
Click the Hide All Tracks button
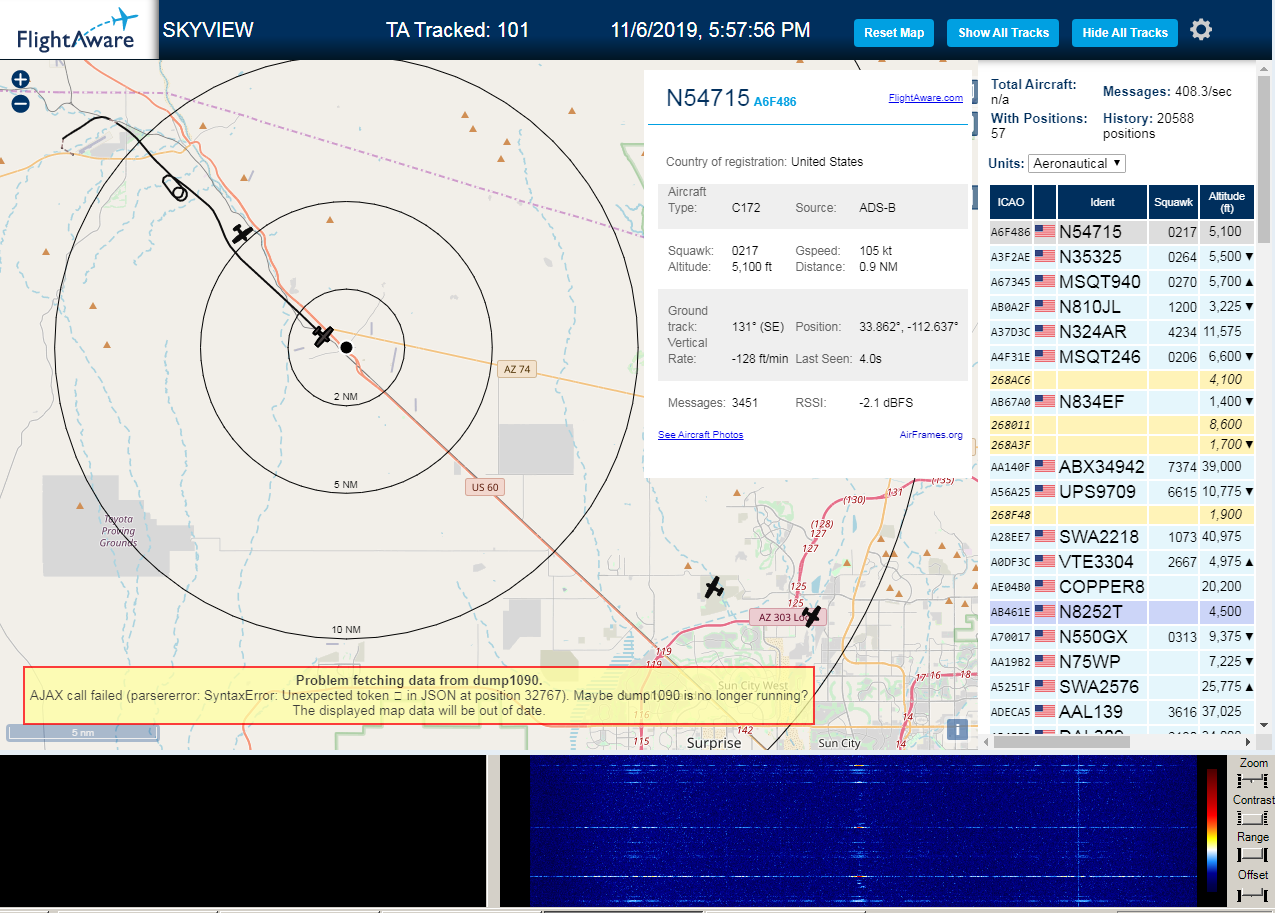(1125, 33)
